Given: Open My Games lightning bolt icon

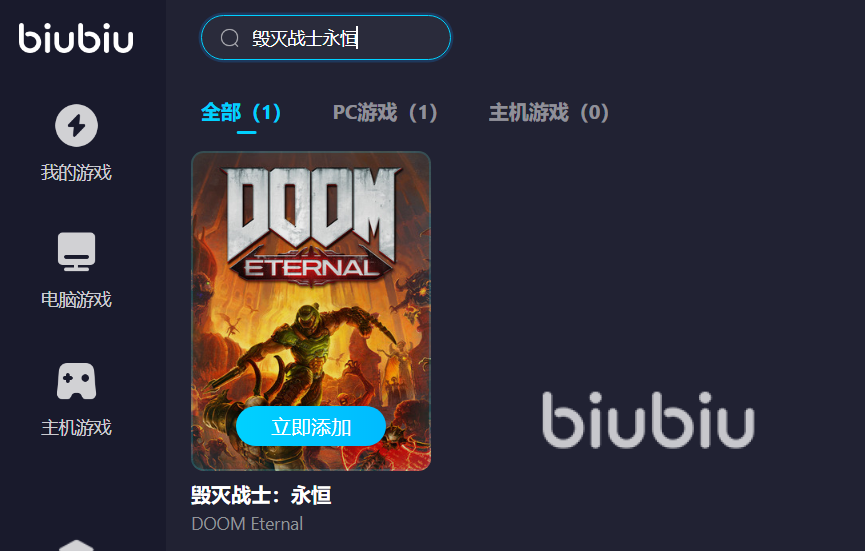Looking at the screenshot, I should pyautogui.click(x=77, y=125).
